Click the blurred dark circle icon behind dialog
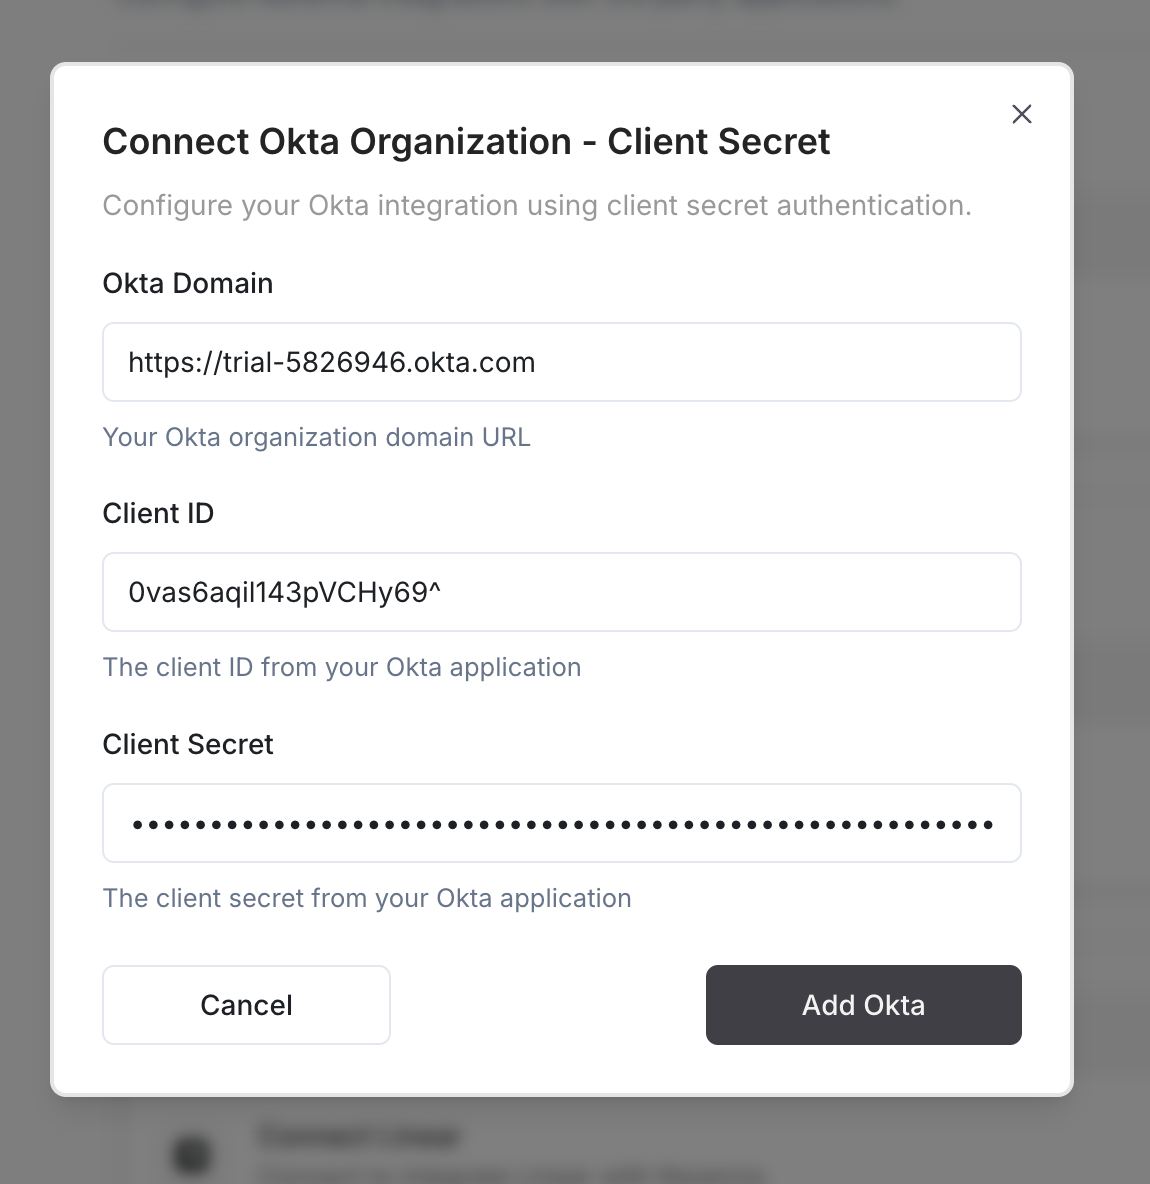Image resolution: width=1150 pixels, height=1184 pixels. tap(191, 1155)
